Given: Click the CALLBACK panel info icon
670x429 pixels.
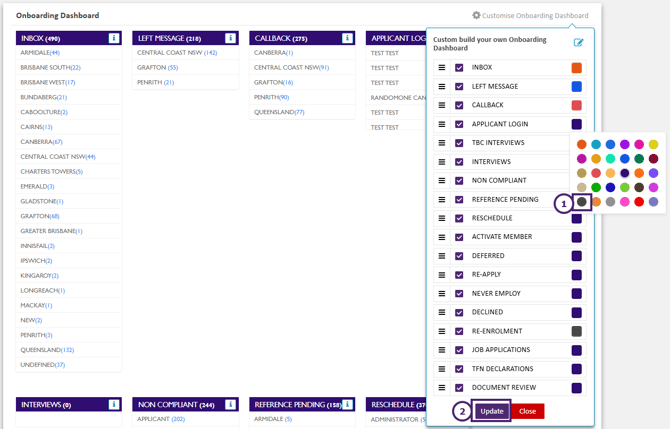Looking at the screenshot, I should coord(347,38).
